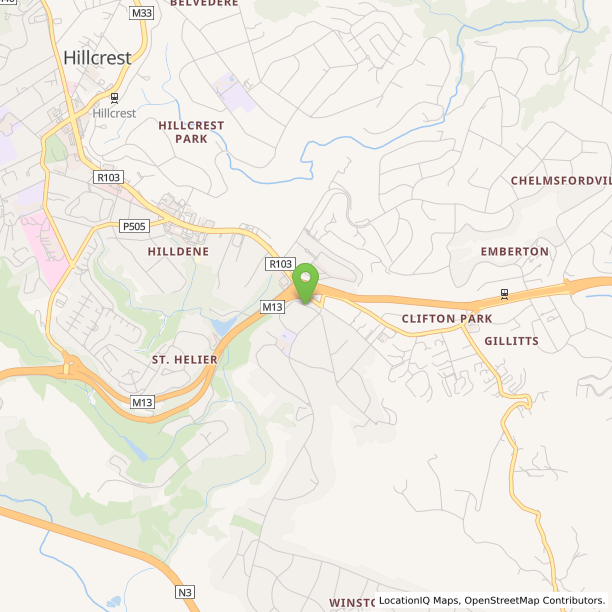Select the Hillcrest Park suburb label
Viewport: 612px width, 612px height.
point(191,132)
